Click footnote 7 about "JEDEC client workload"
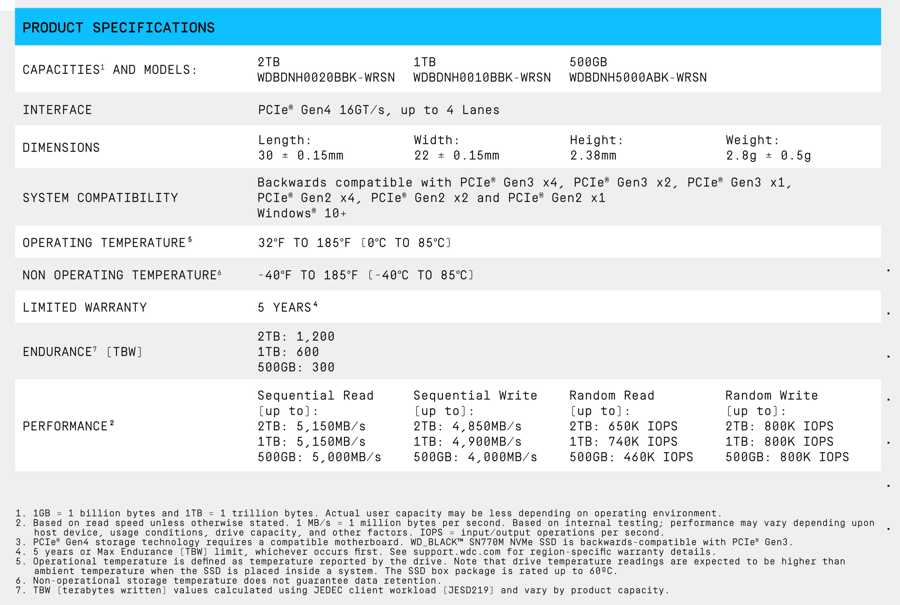 pyautogui.click(x=342, y=590)
